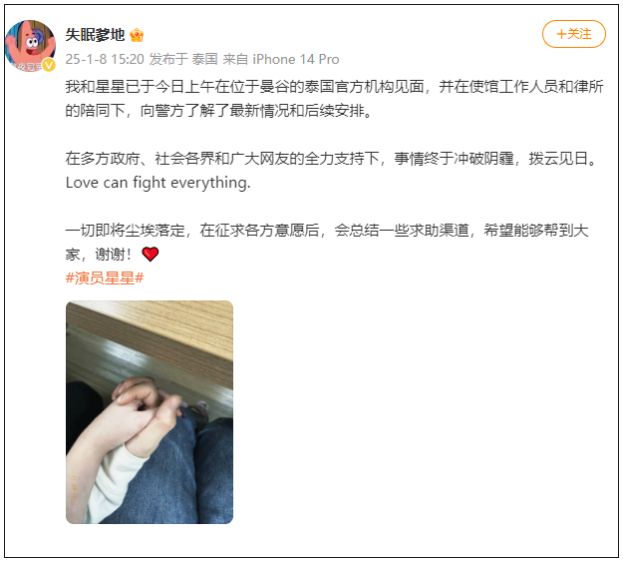Click the iPhone 14 Pro source label
The height and width of the screenshot is (562, 623).
(x=296, y=59)
